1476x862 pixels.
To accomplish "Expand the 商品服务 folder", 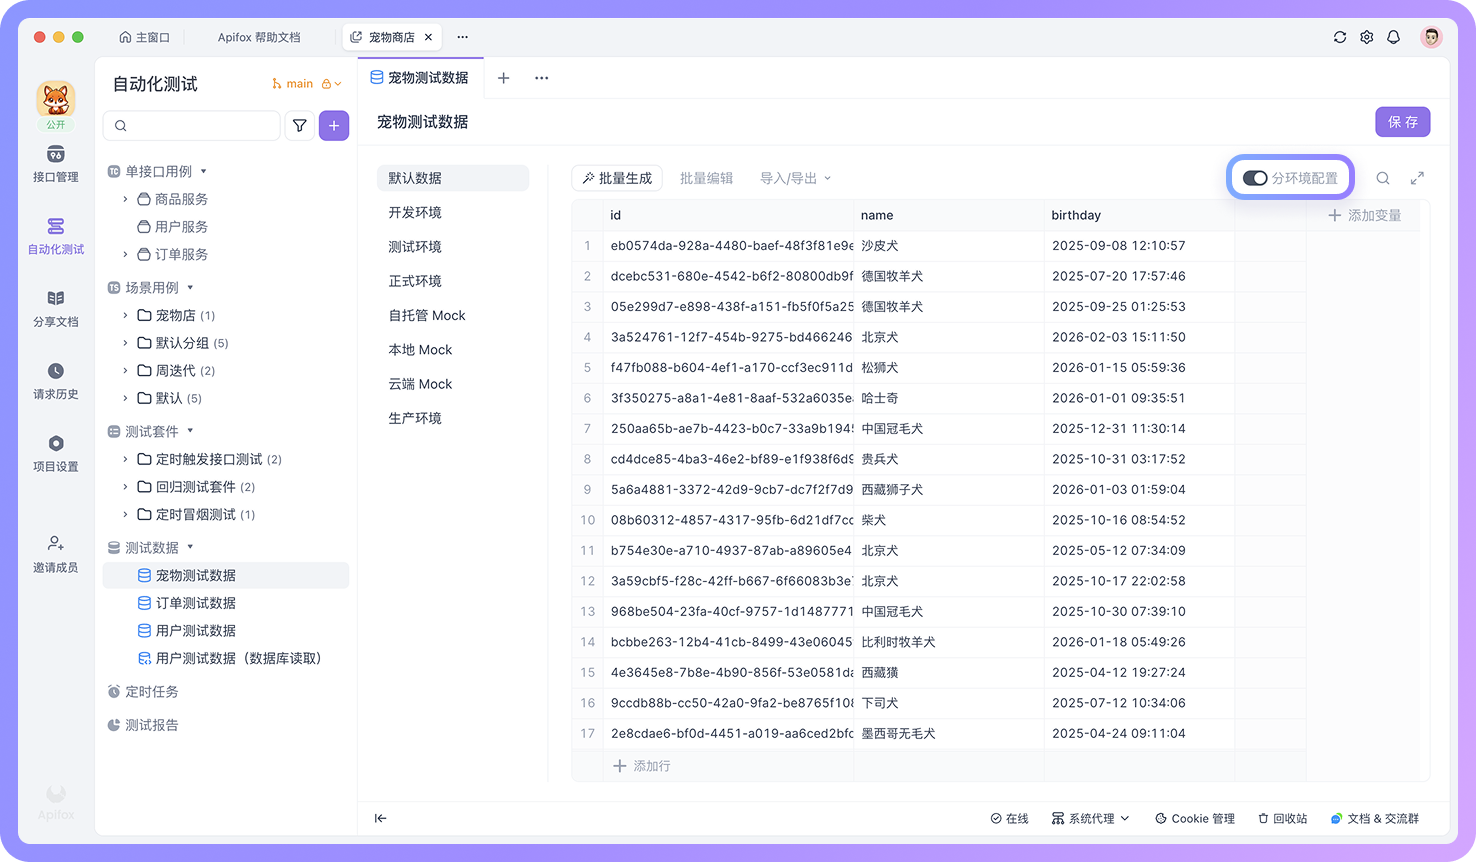I will pyautogui.click(x=125, y=199).
